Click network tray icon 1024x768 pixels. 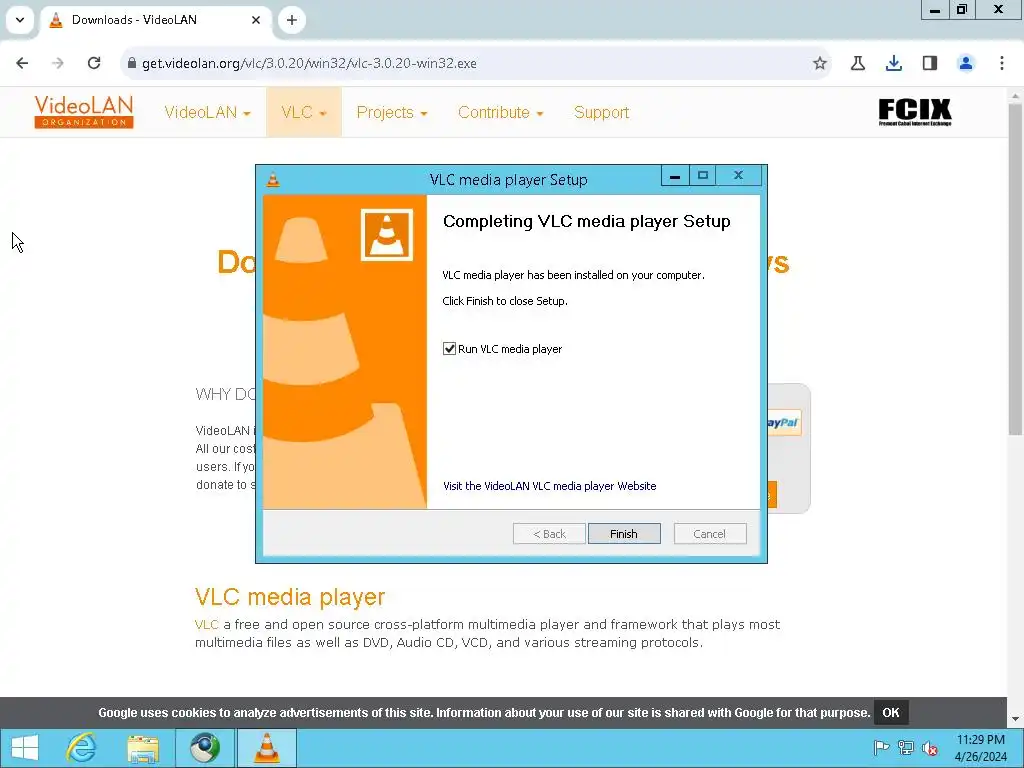click(x=906, y=747)
